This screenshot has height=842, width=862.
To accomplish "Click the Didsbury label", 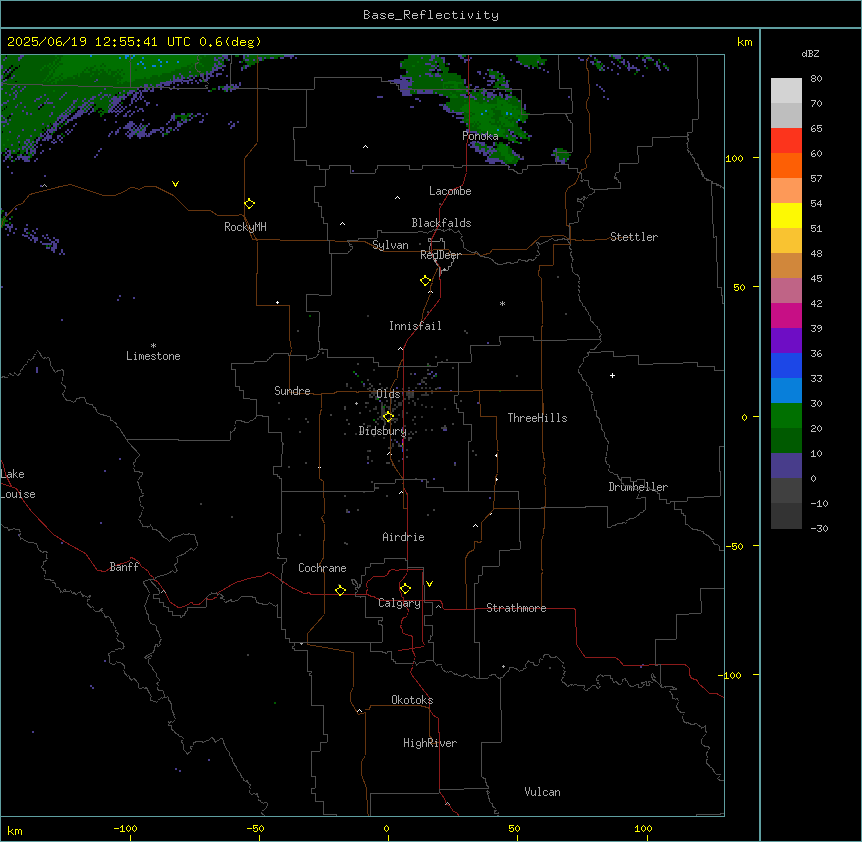I will [383, 431].
